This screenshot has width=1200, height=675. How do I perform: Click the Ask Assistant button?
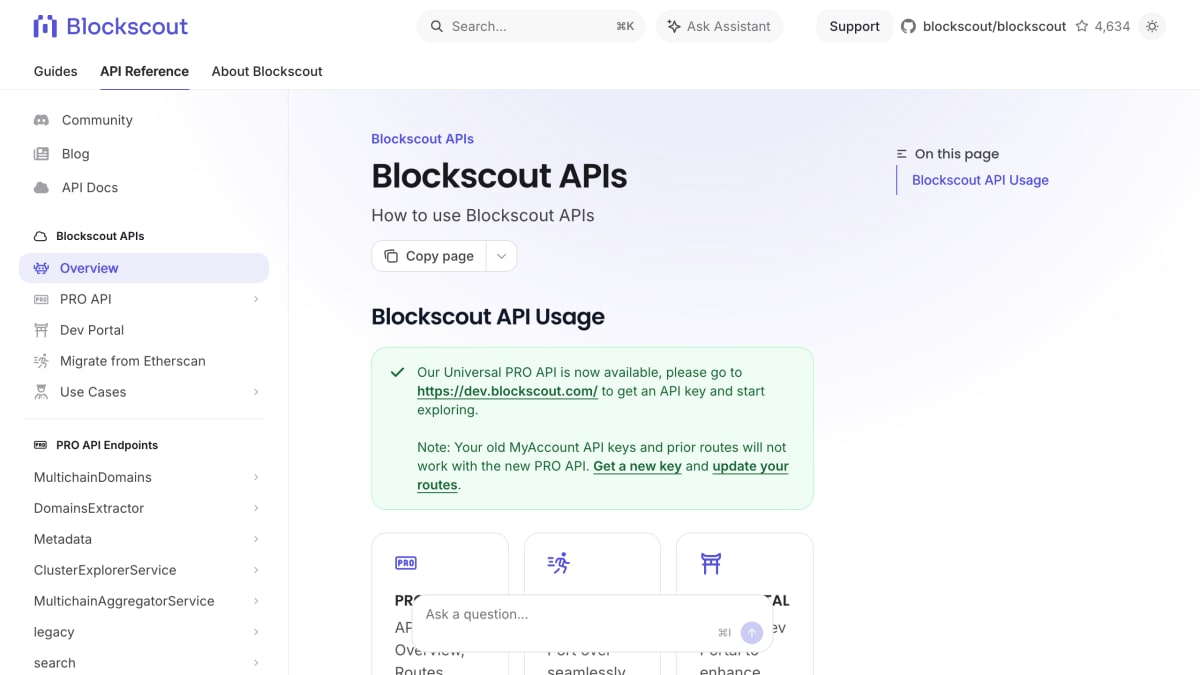pyautogui.click(x=719, y=26)
